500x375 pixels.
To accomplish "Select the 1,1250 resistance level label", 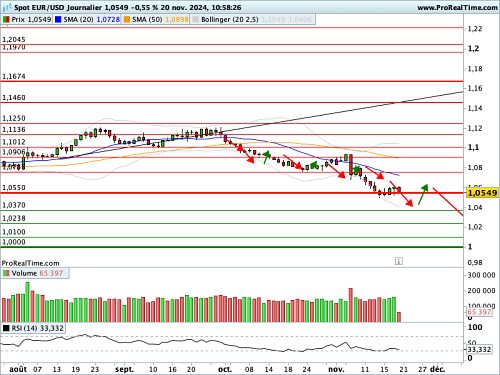I will coord(14,118).
